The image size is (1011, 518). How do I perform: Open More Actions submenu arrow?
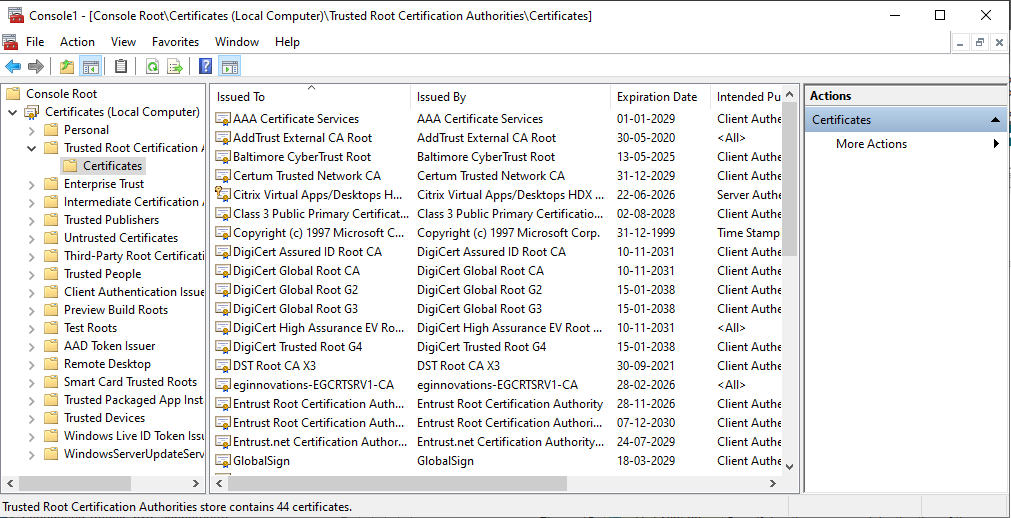996,144
